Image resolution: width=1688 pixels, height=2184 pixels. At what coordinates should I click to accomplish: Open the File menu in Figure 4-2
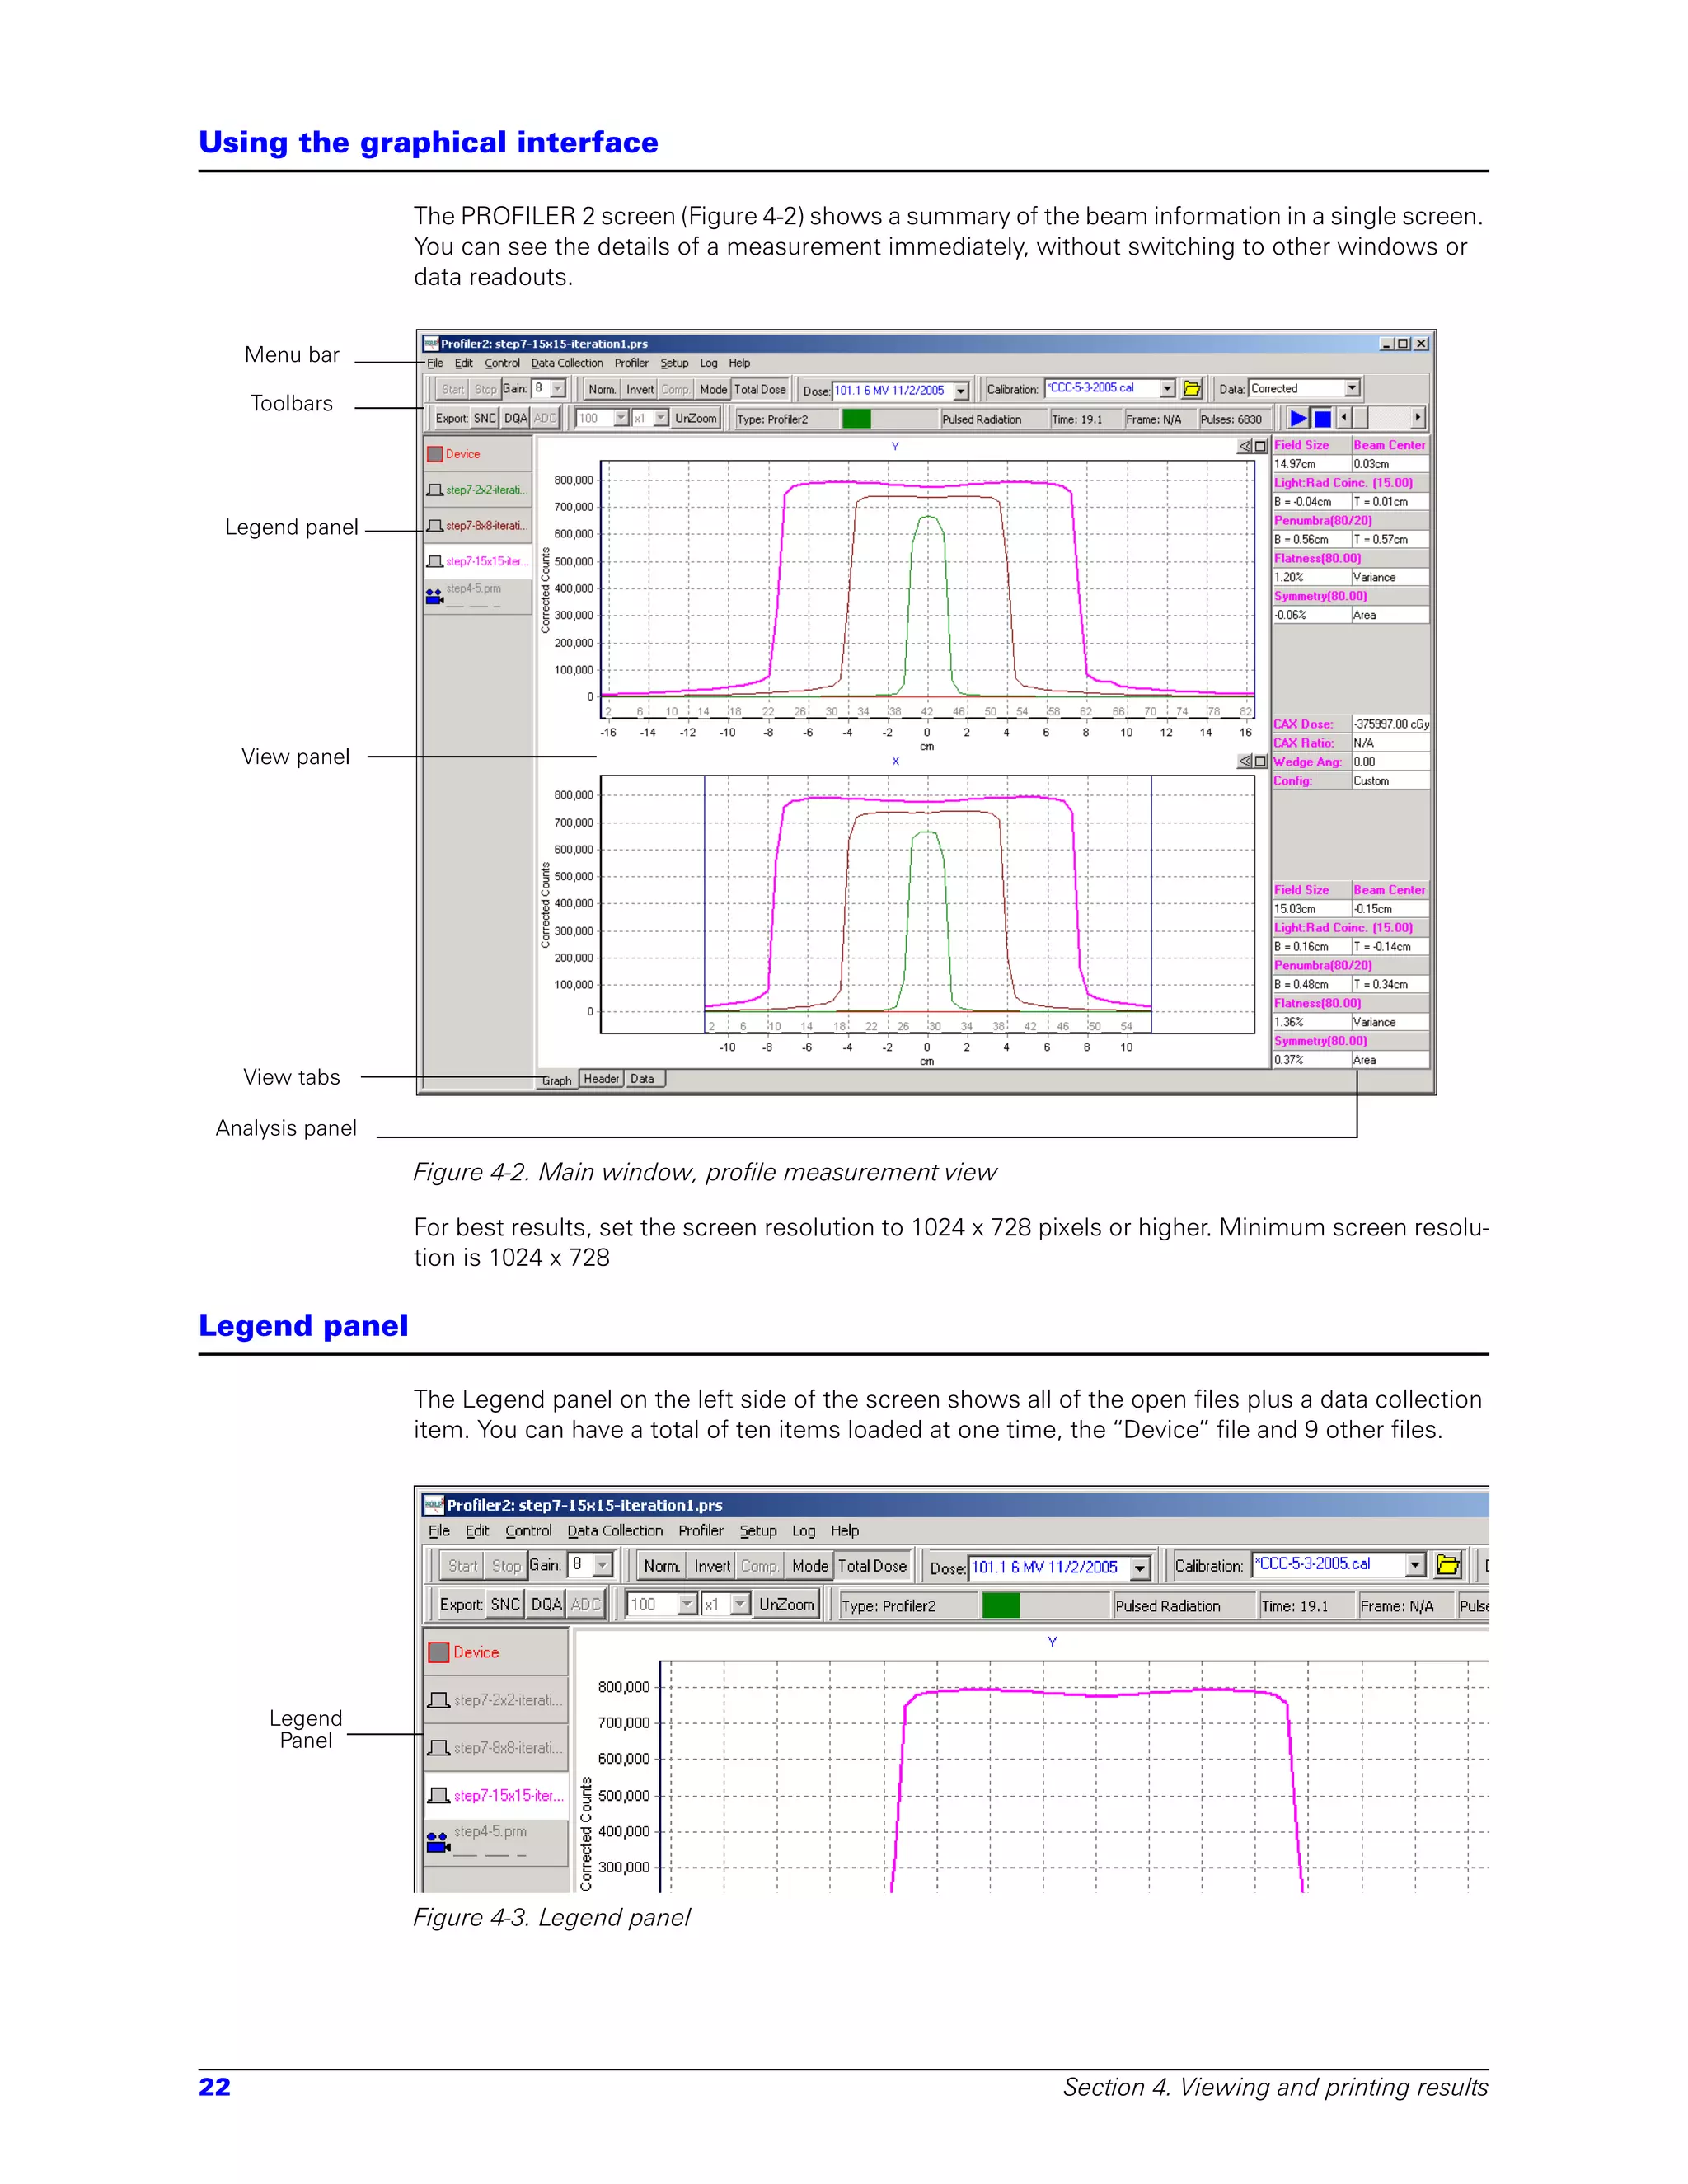click(x=435, y=363)
